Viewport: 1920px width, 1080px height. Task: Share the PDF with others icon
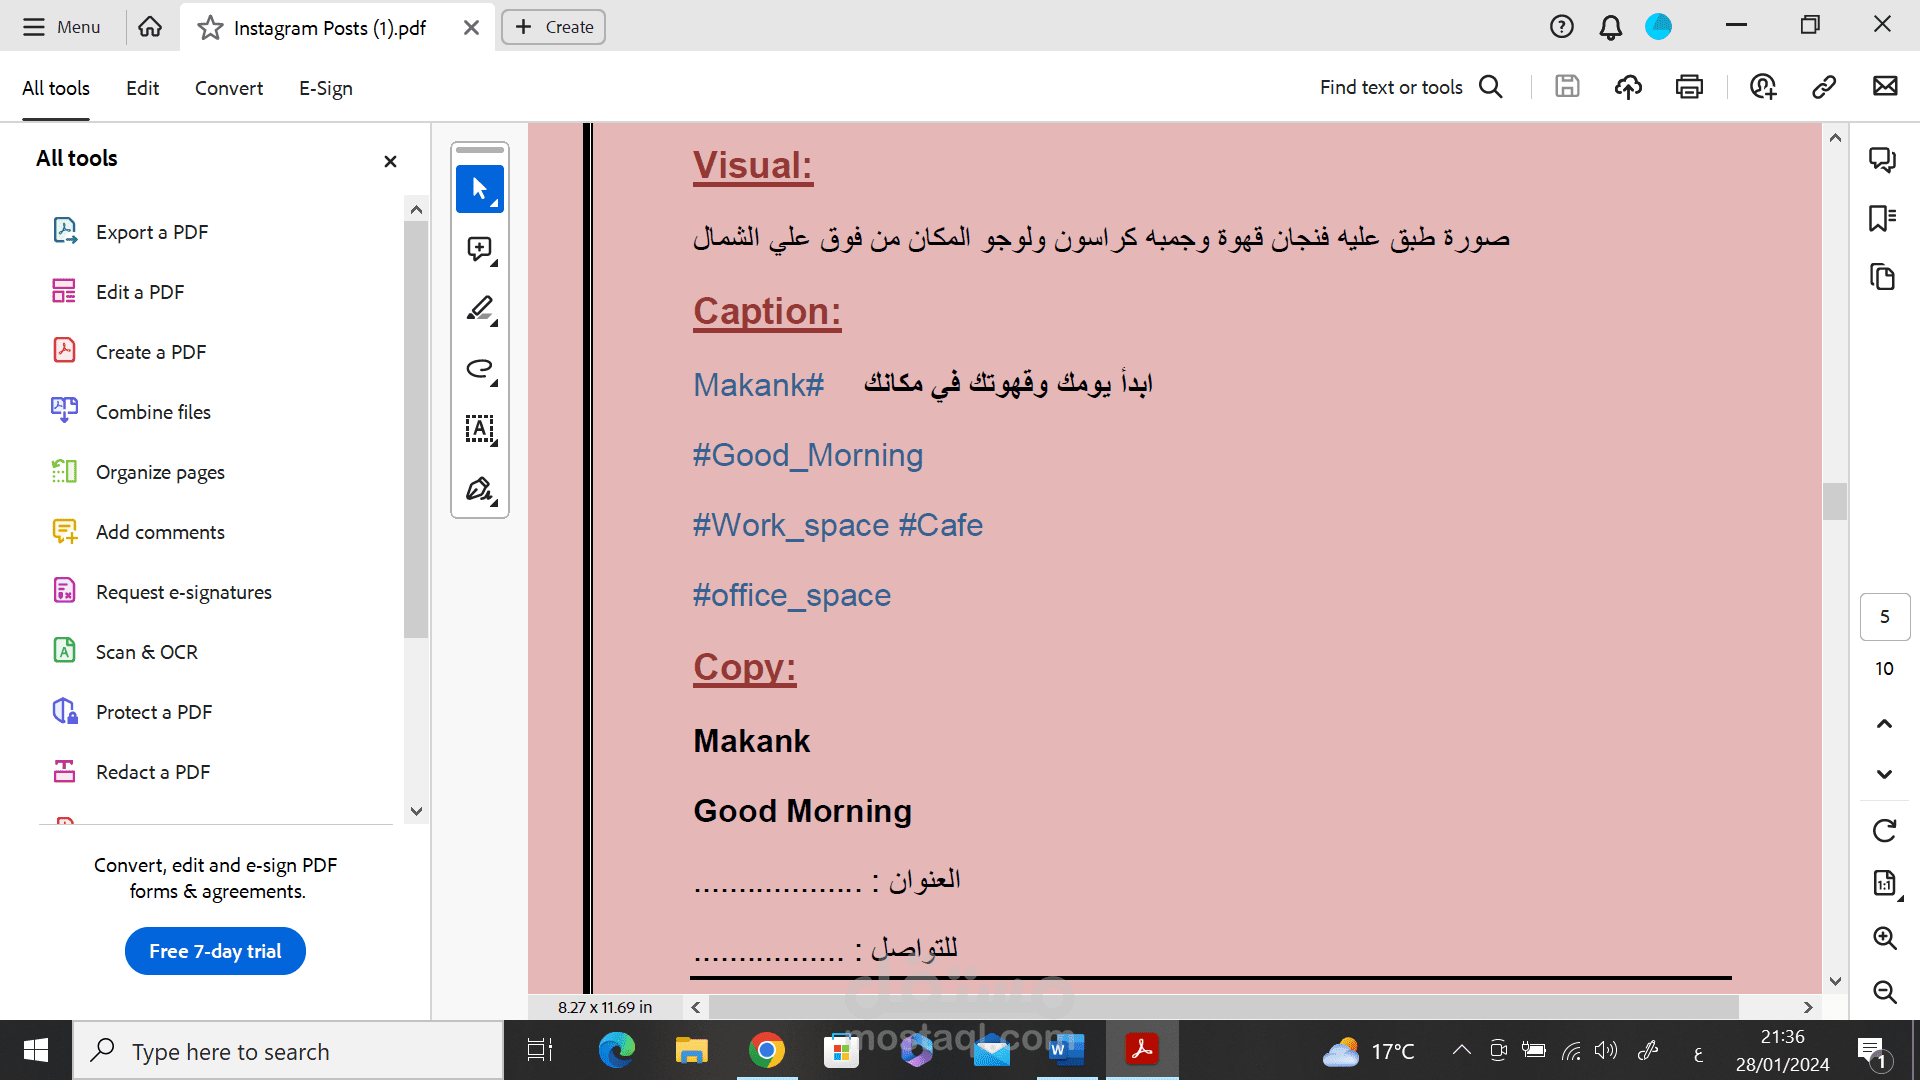pos(1763,87)
